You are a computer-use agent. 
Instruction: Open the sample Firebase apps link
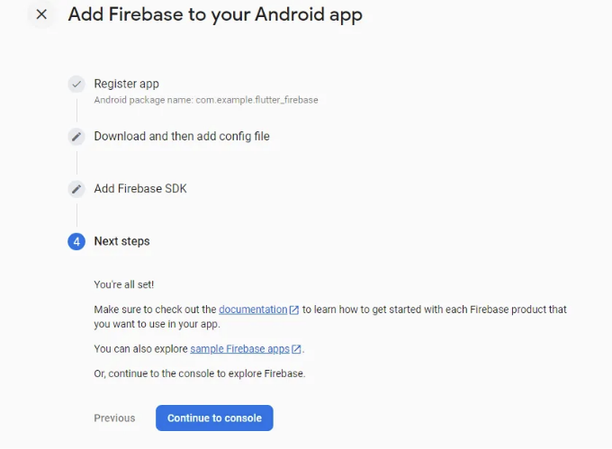coord(240,349)
